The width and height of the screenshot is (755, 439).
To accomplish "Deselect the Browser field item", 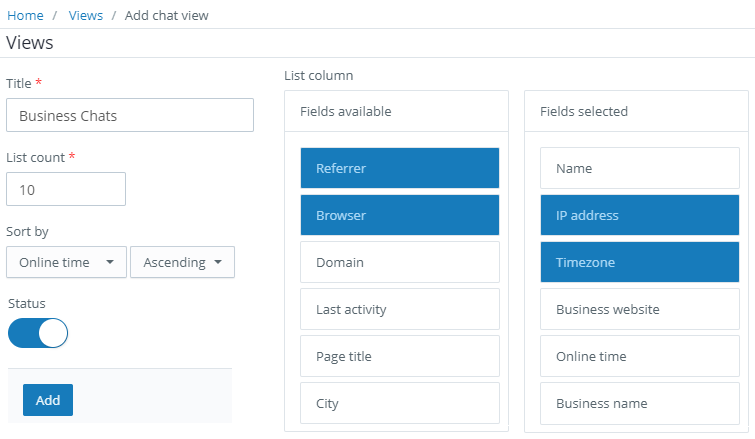I will pos(399,215).
